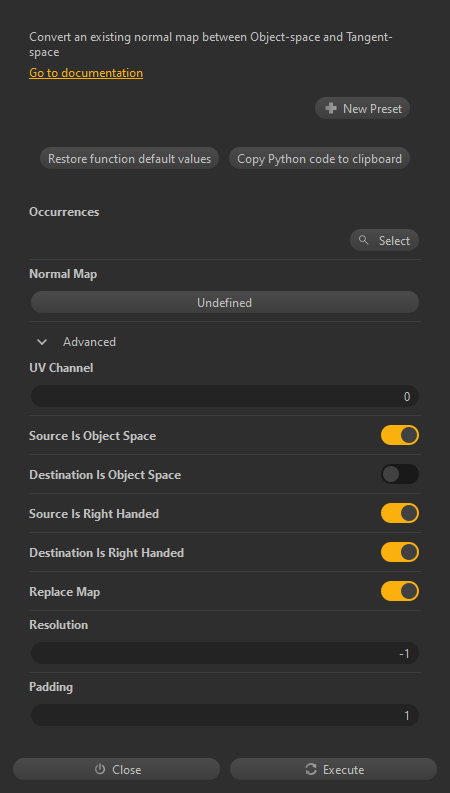Toggle Destination Is Right Handed off
This screenshot has width=450, height=793.
click(x=400, y=552)
